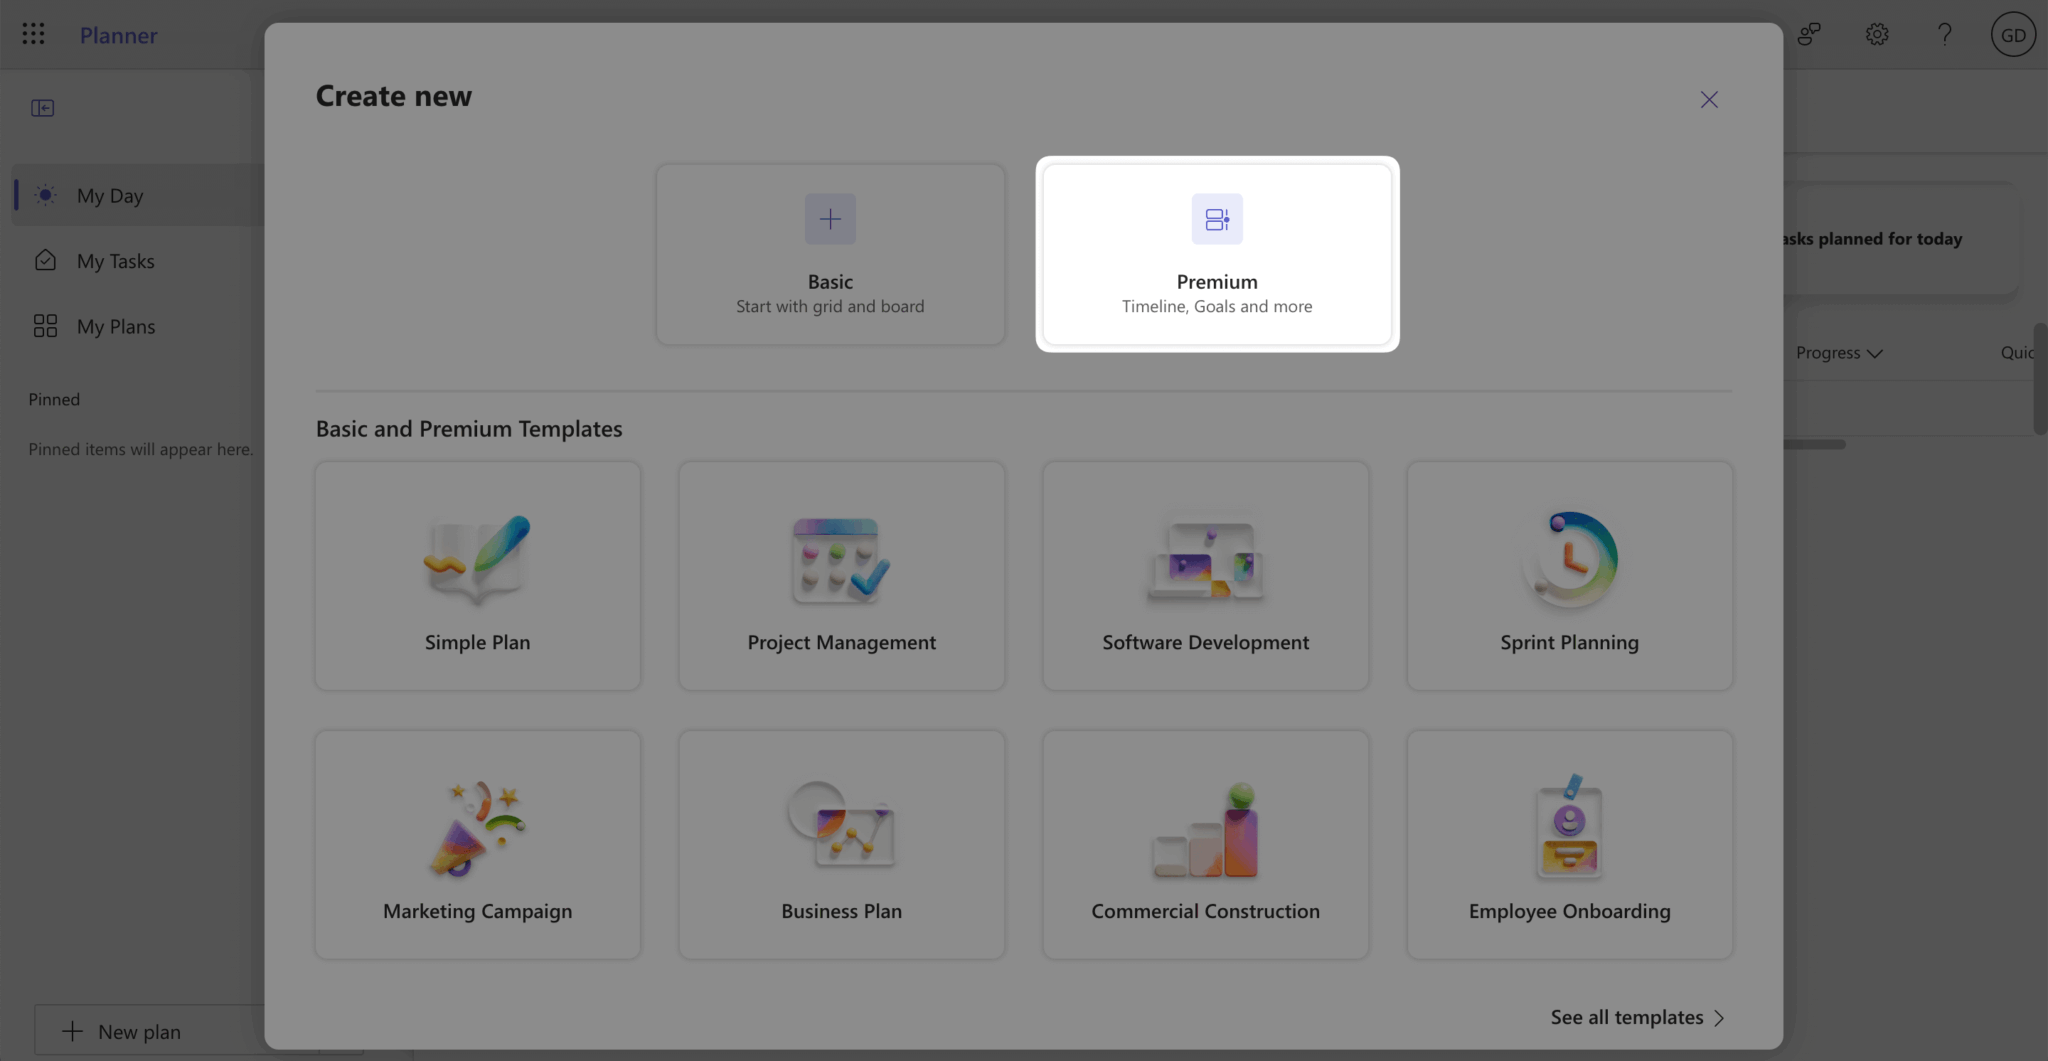Select the Marketing Campaign template
Image resolution: width=2048 pixels, height=1061 pixels.
point(477,845)
